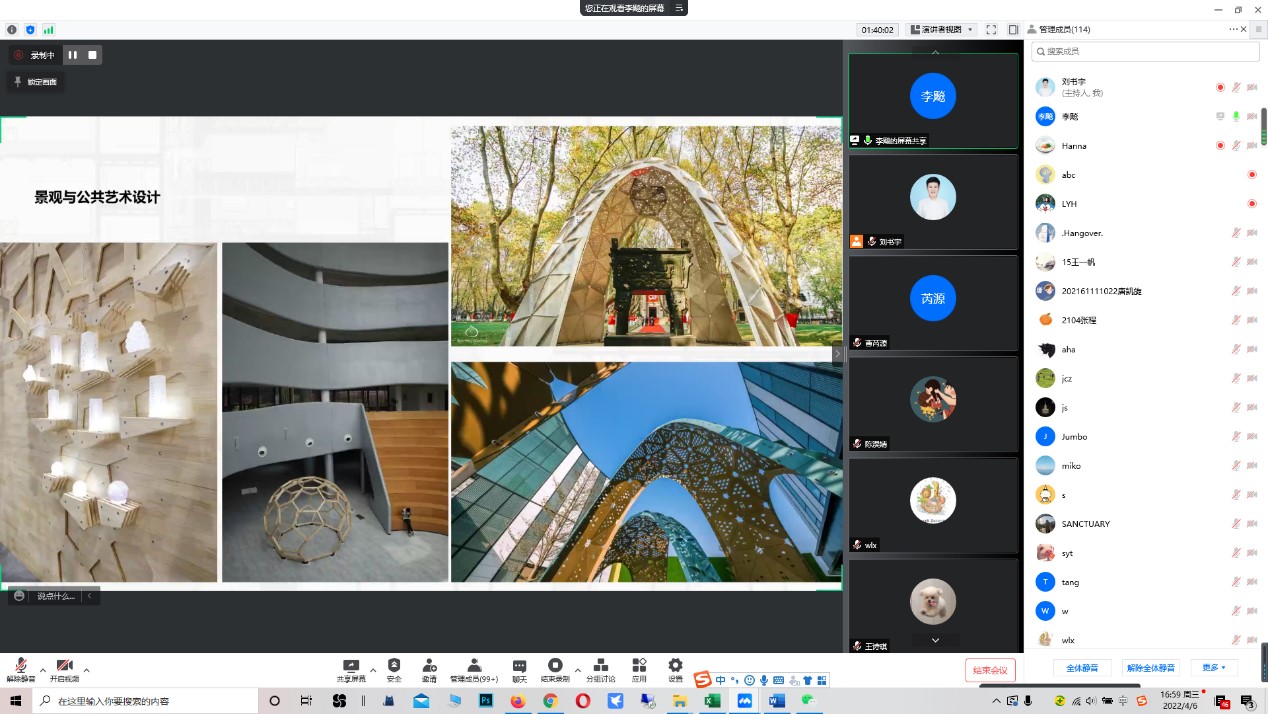Turn on camera with 开启视频
1268x714 pixels.
click(x=65, y=666)
